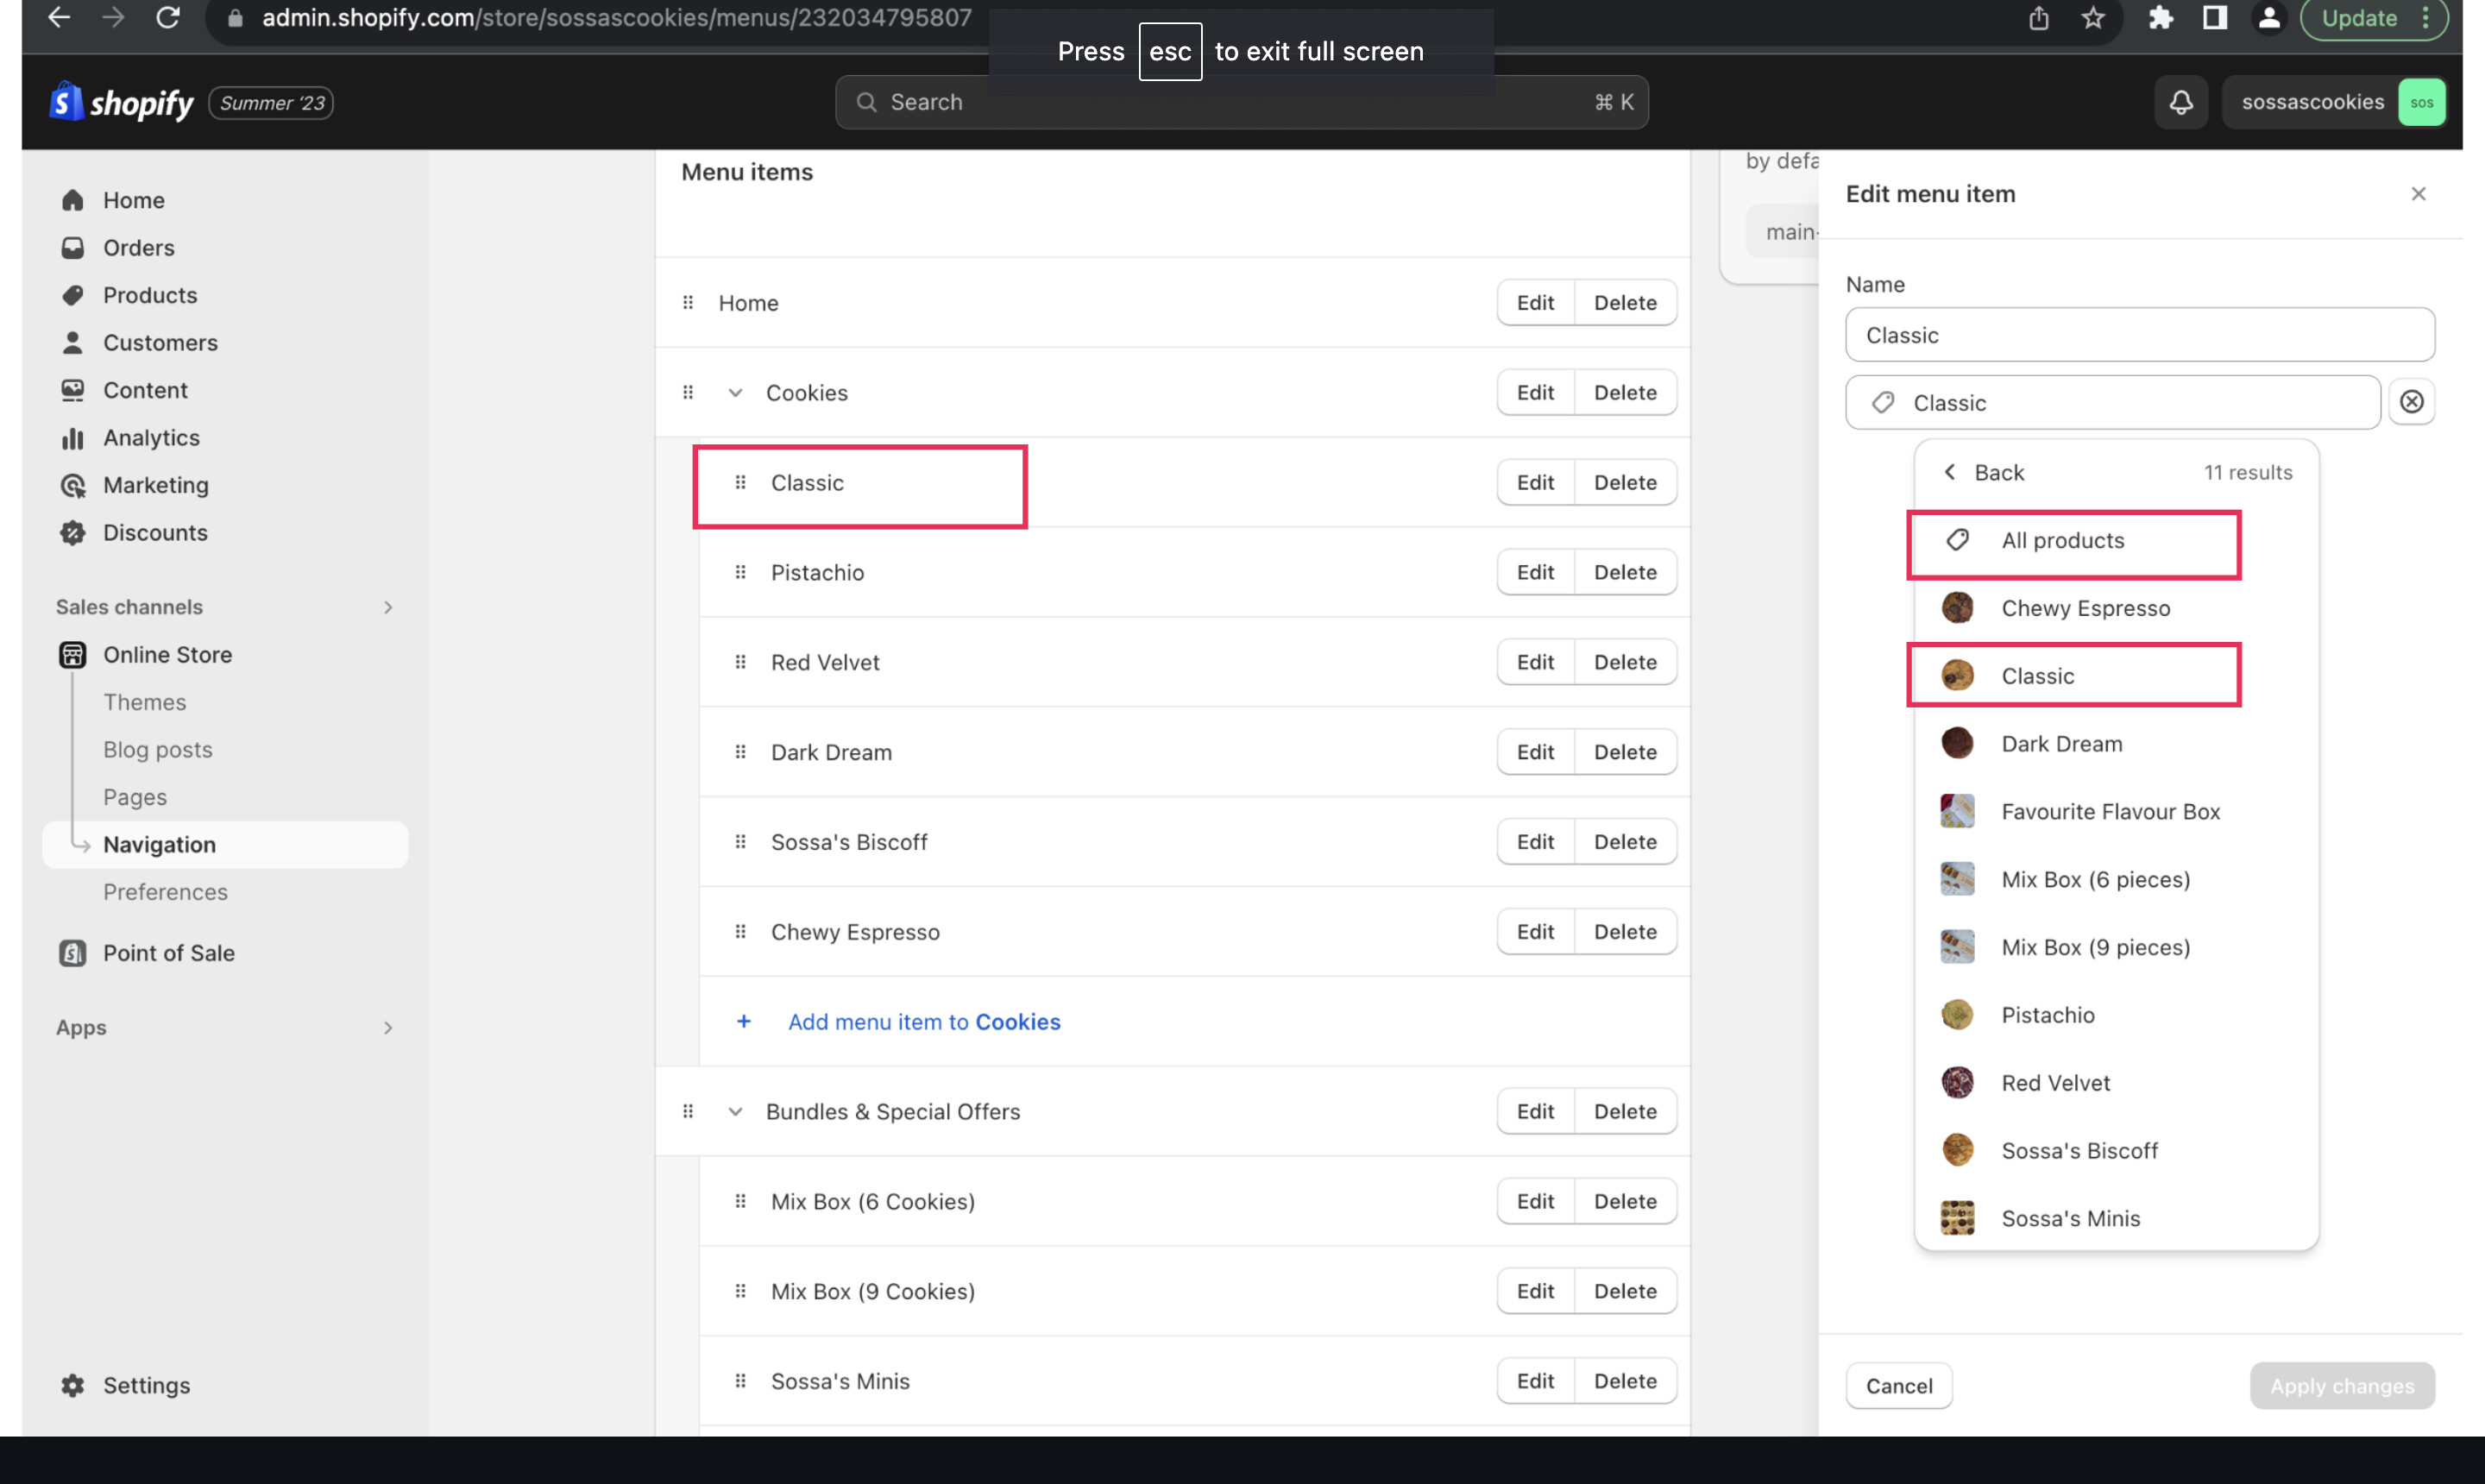Click the Name input field
Screen dimensions: 2485x1484
2139,335
